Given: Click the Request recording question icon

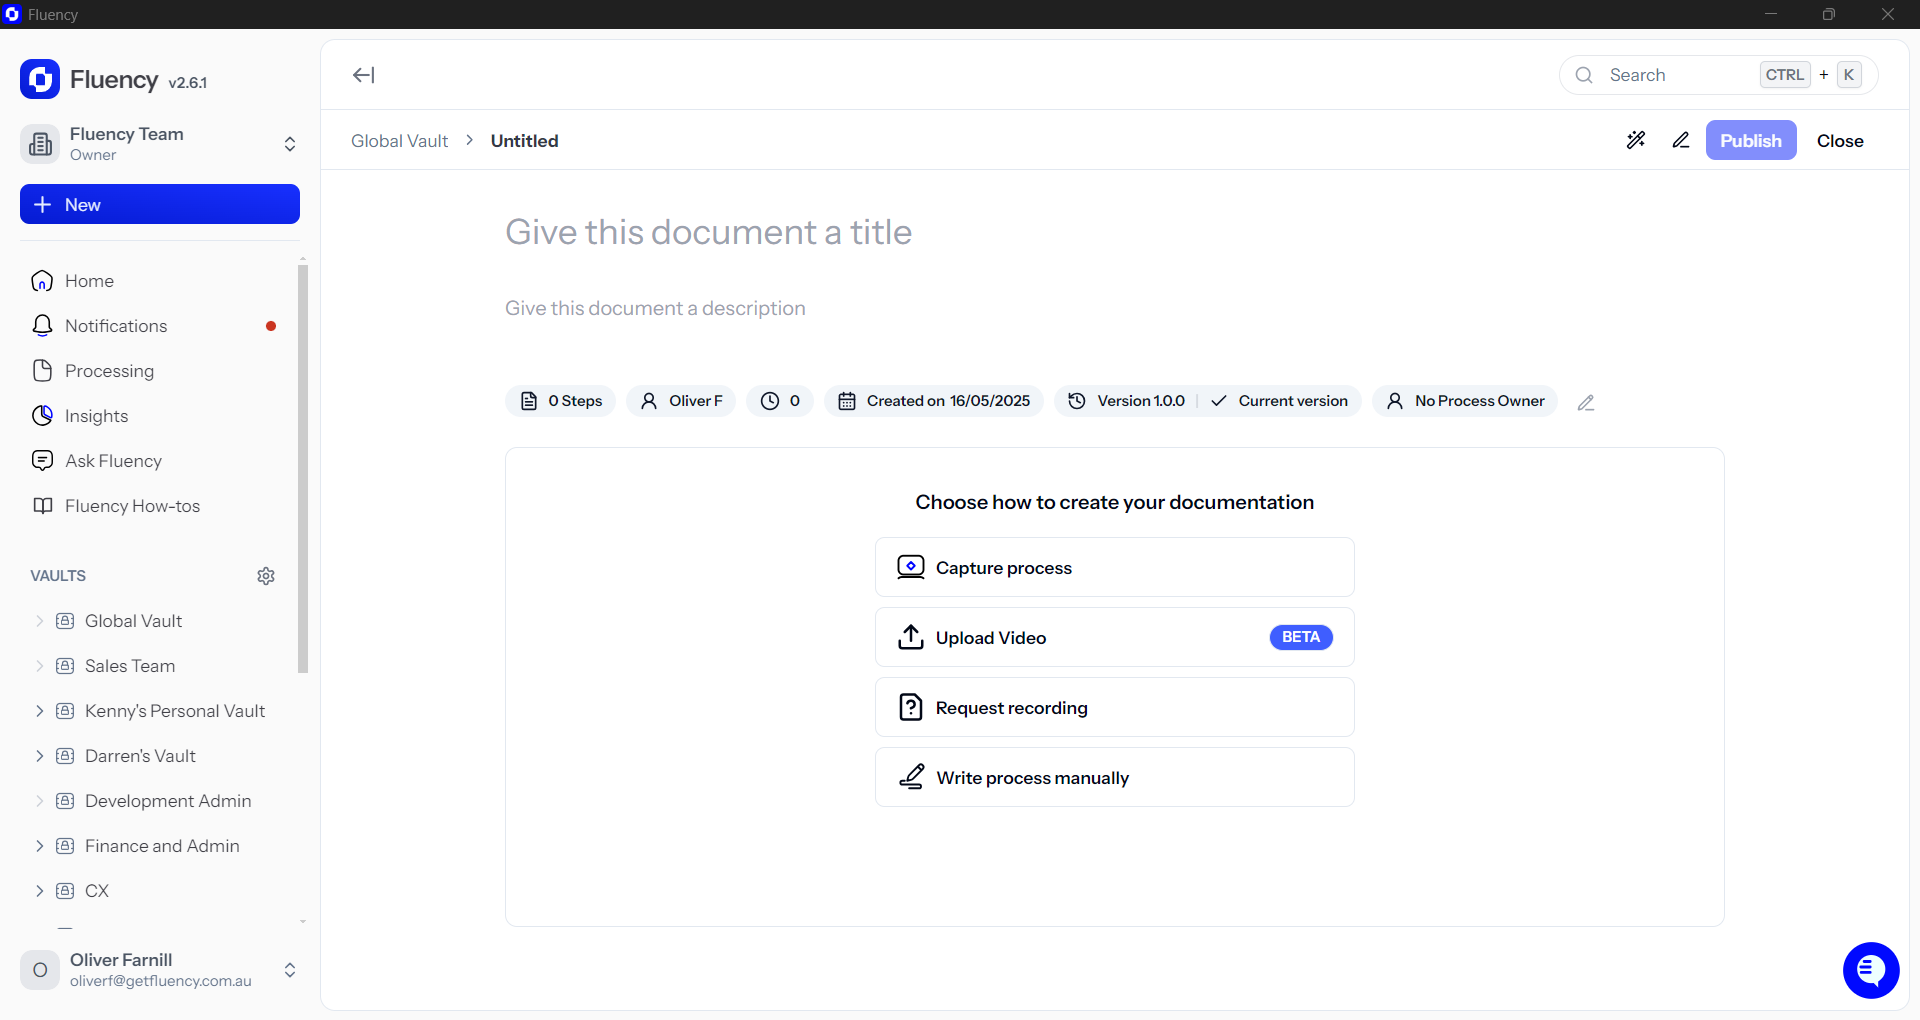Looking at the screenshot, I should pos(911,707).
